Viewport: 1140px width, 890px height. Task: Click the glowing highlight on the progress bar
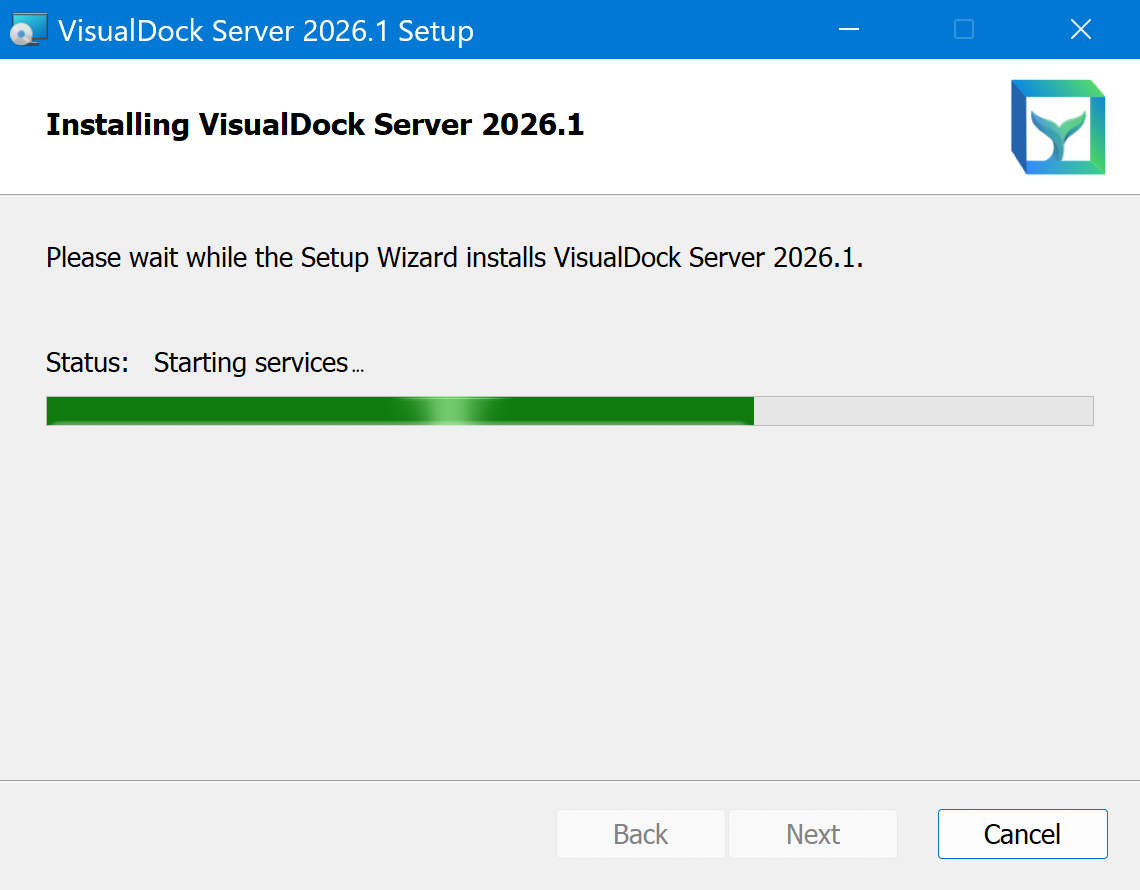455,411
